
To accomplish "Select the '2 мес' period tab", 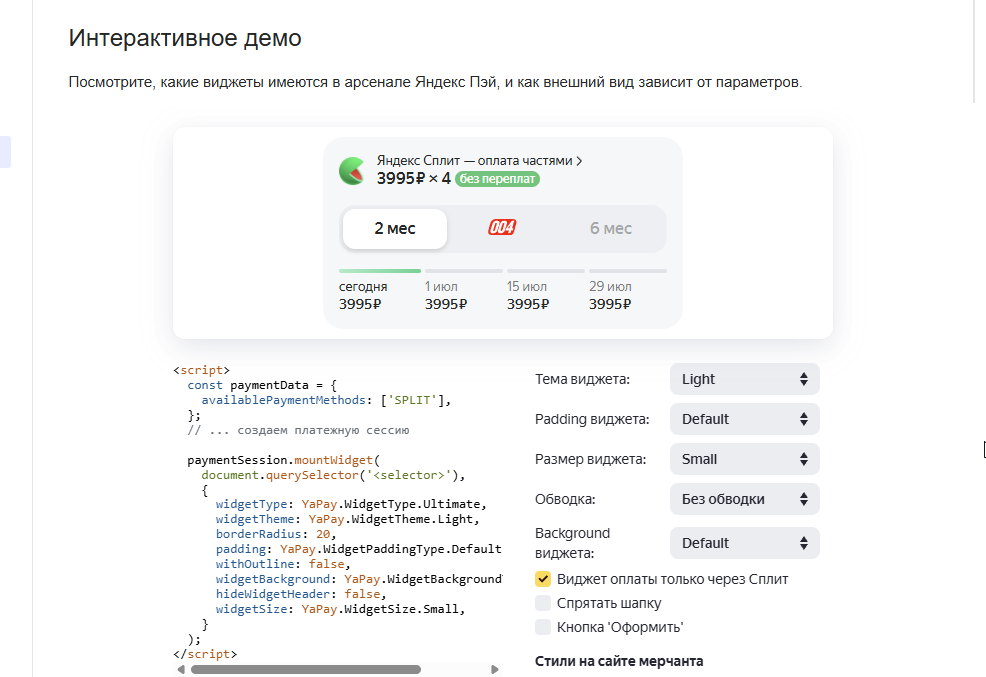I will point(395,229).
